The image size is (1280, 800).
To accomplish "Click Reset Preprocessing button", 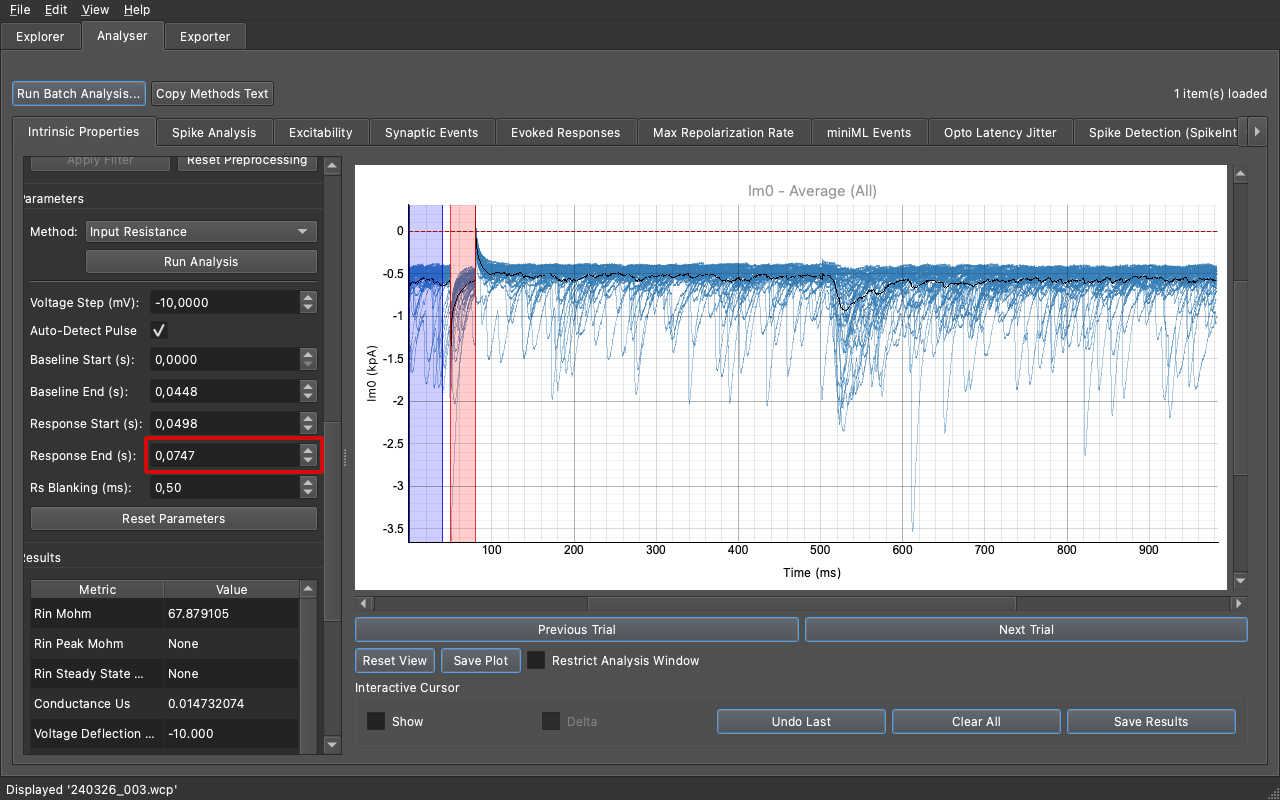I will pyautogui.click(x=247, y=160).
